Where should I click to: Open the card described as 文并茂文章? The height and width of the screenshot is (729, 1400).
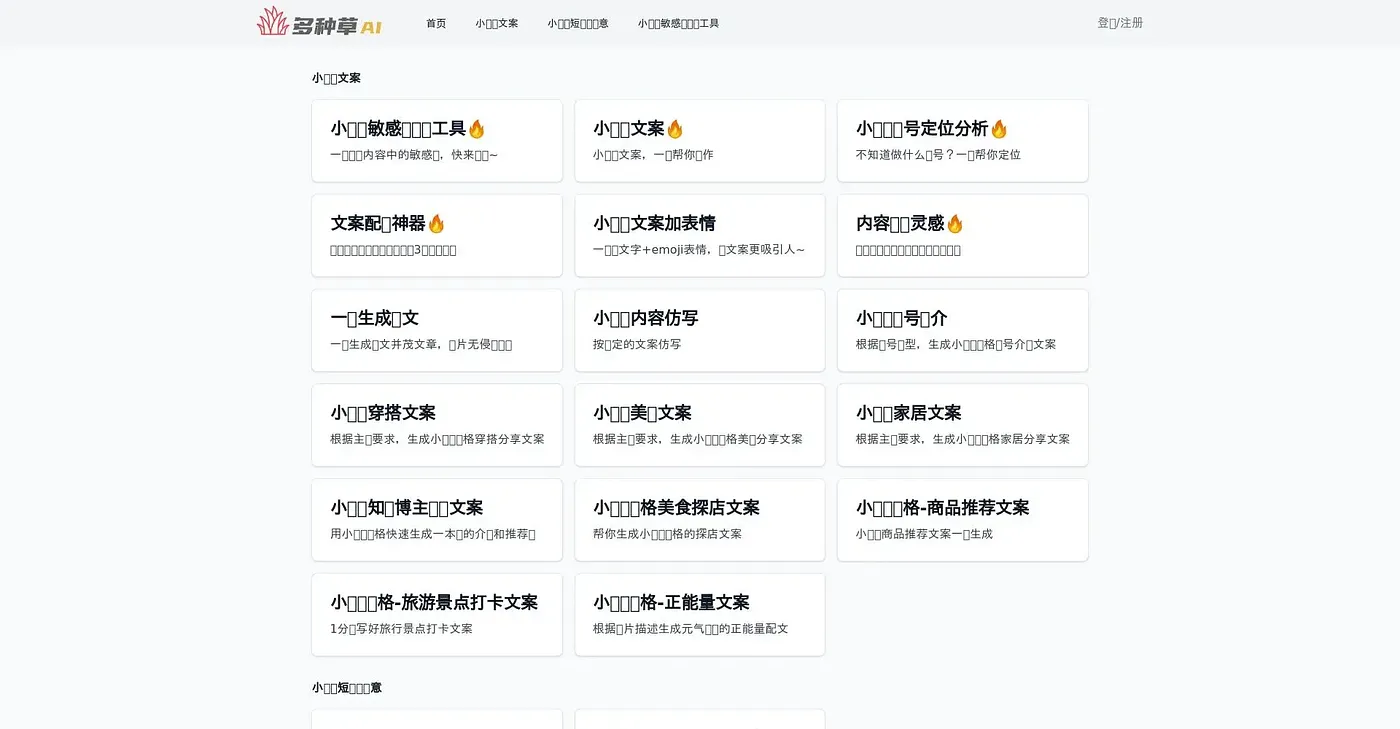(x=437, y=331)
